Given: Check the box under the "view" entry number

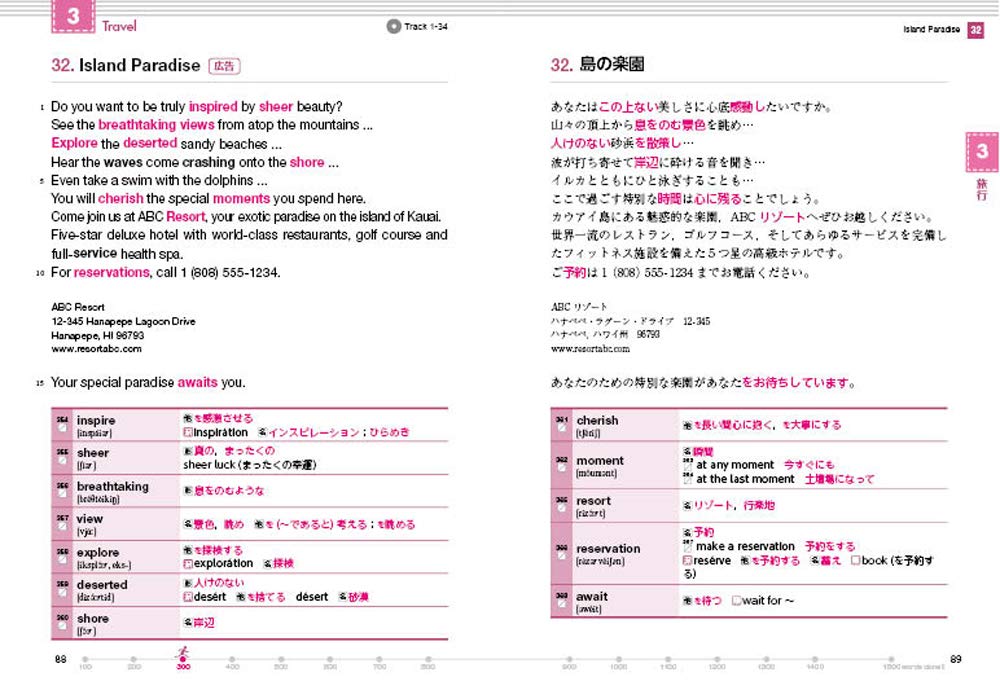Looking at the screenshot, I should (x=62, y=527).
